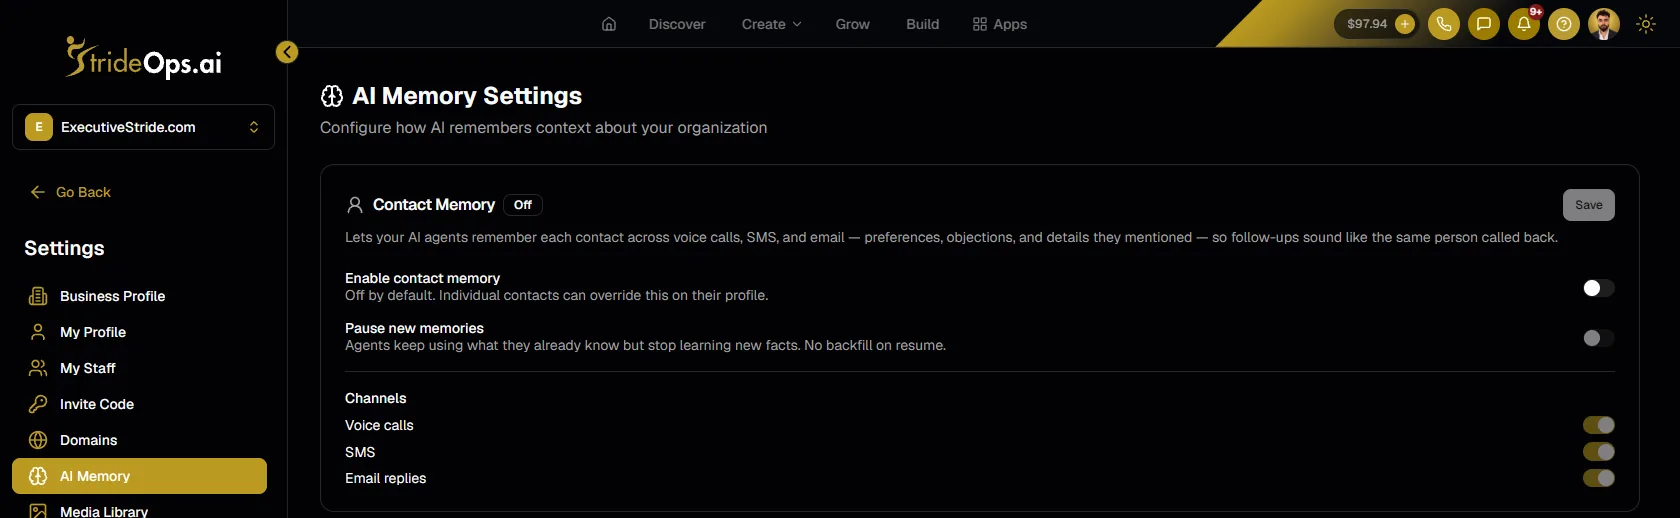Click the Save button
This screenshot has height=518, width=1680.
coord(1589,205)
